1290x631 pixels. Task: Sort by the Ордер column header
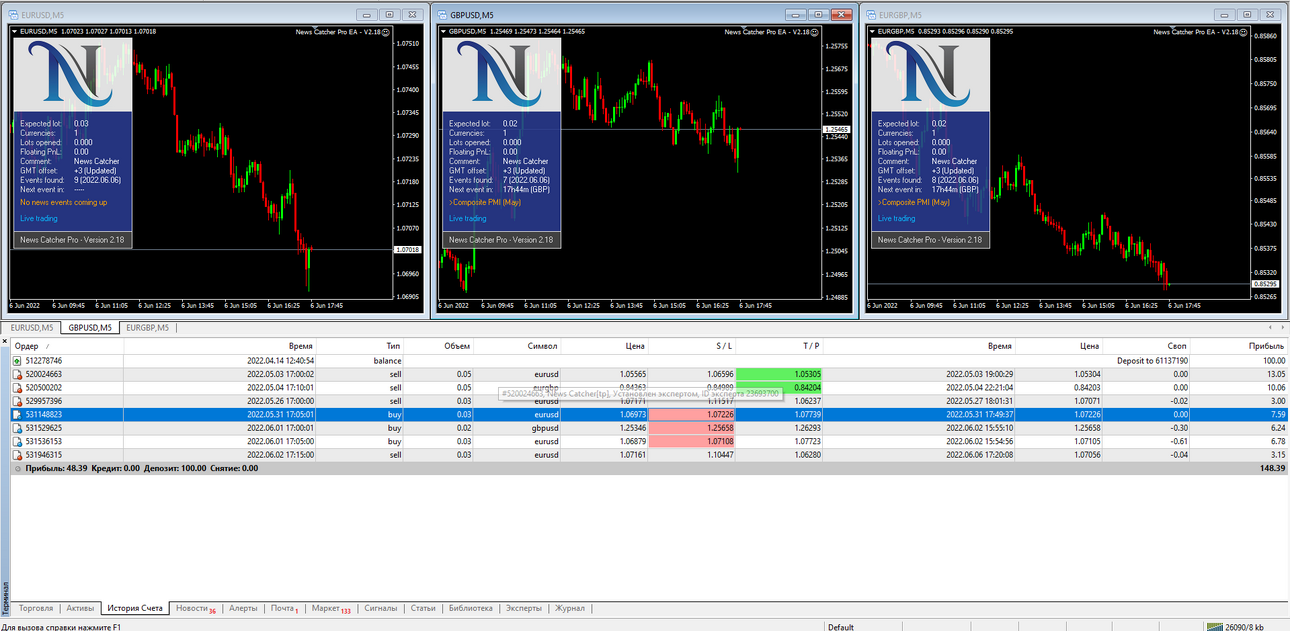coord(67,346)
